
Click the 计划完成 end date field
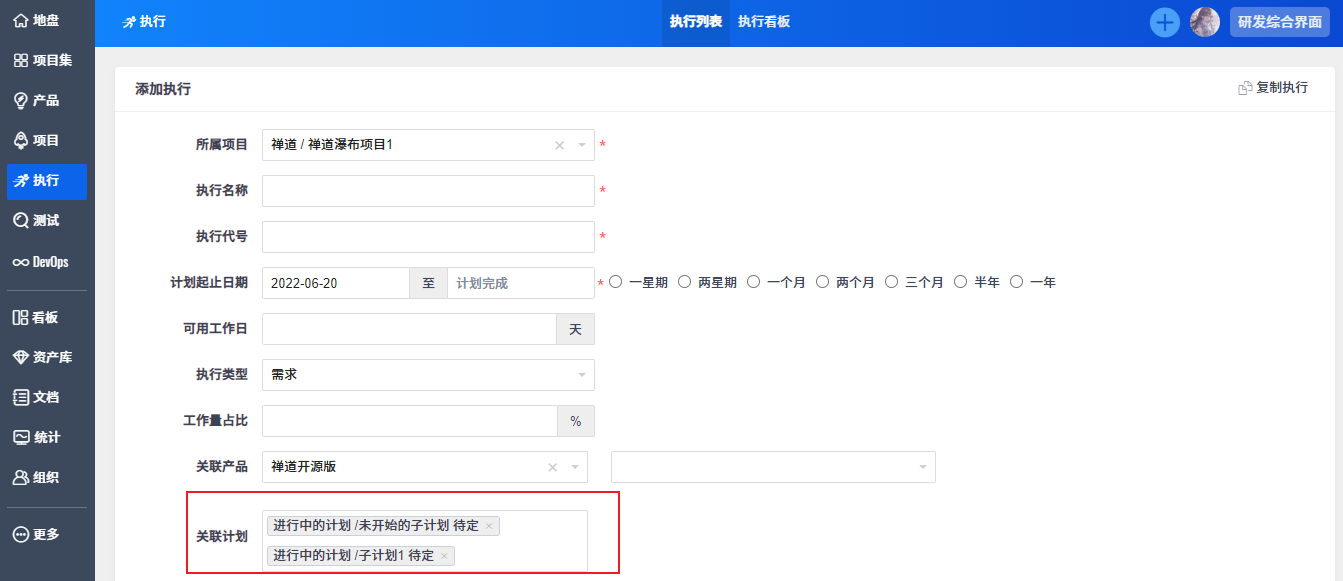point(521,283)
